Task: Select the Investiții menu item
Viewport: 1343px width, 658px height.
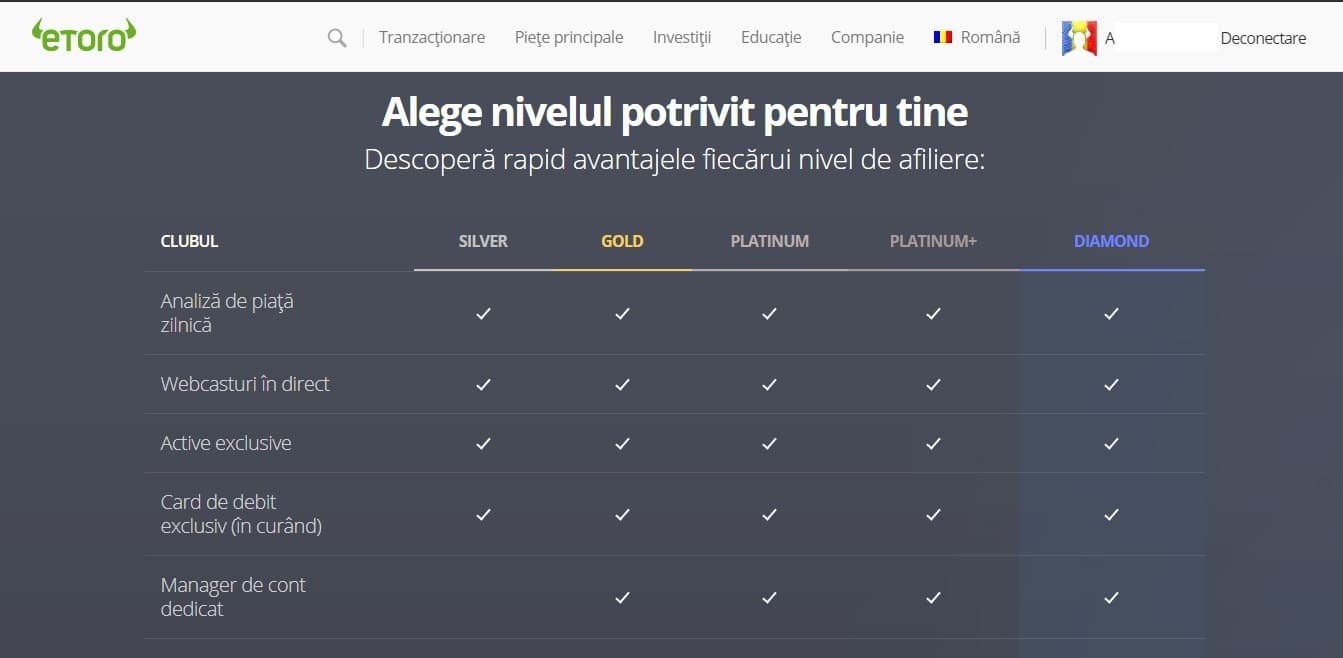Action: pos(682,37)
